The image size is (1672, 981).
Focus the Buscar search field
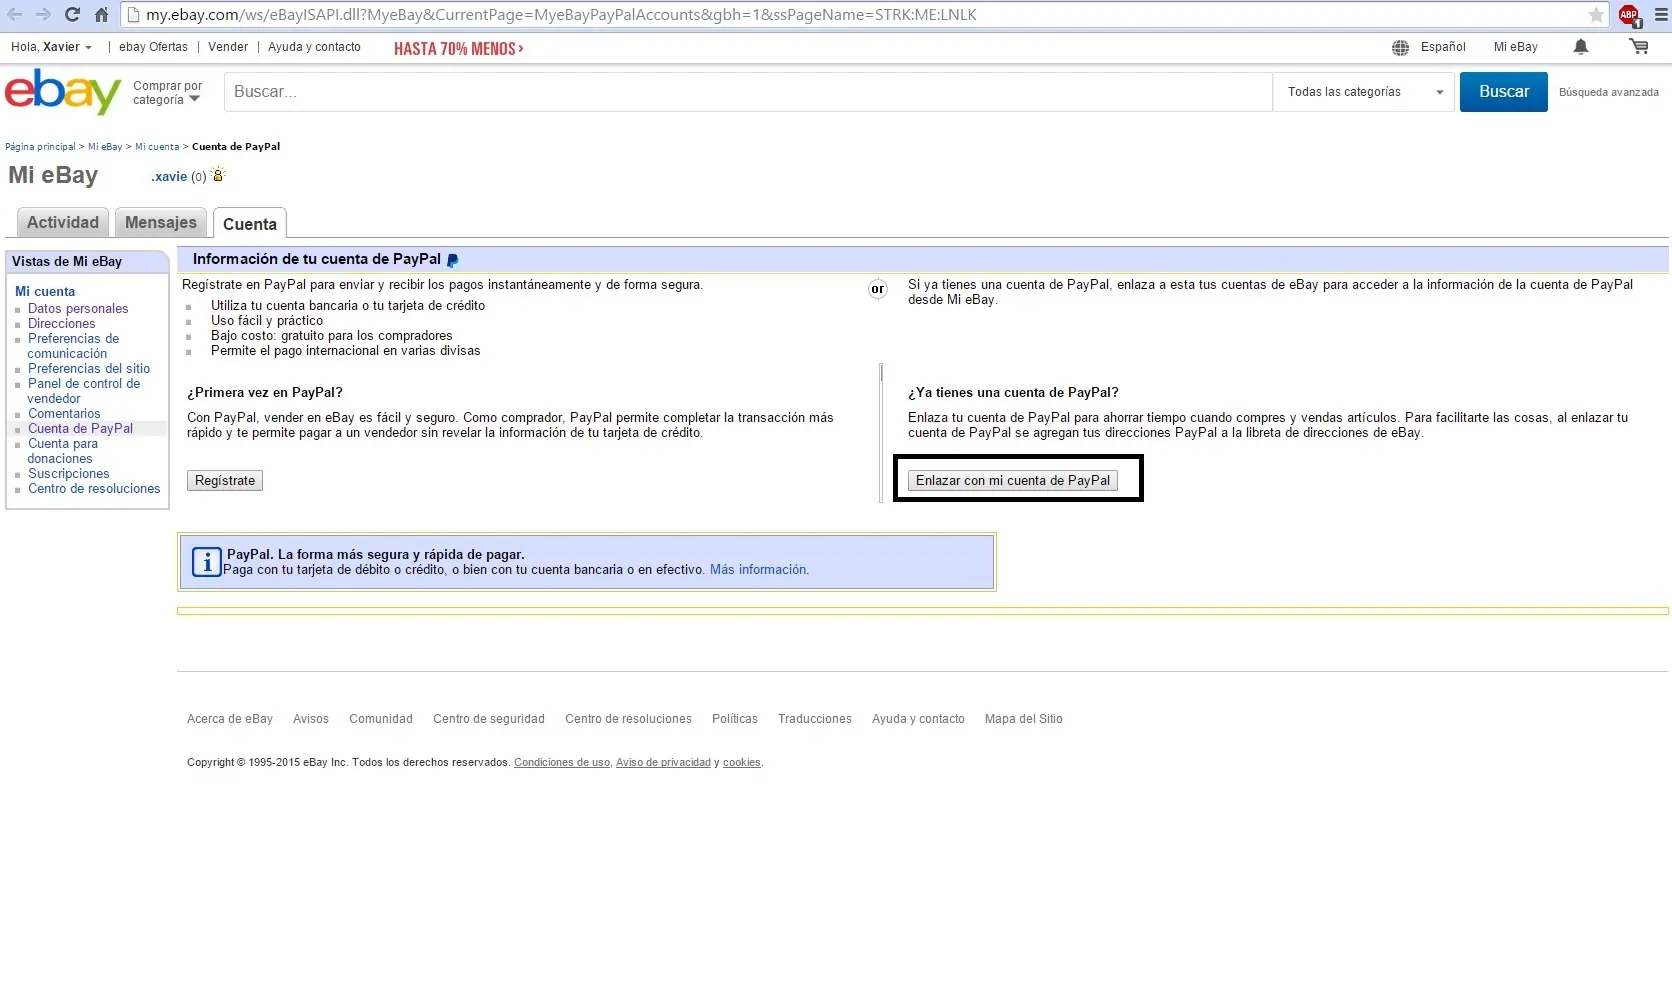coord(748,92)
